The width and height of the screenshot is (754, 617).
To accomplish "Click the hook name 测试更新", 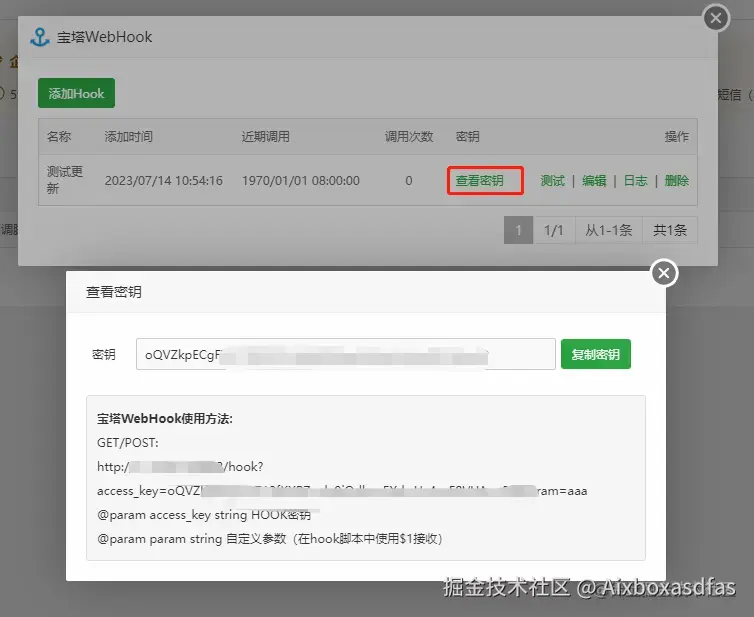I will tap(64, 180).
